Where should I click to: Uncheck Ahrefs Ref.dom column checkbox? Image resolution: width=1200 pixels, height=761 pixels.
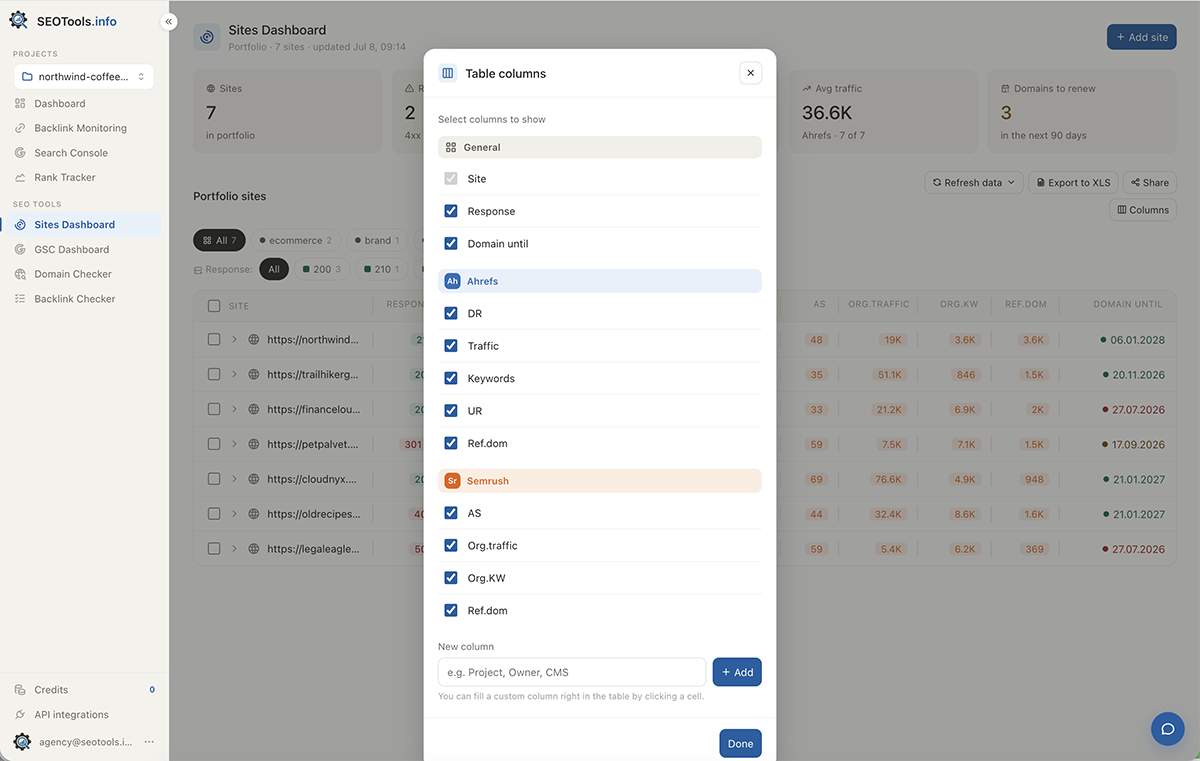click(x=451, y=443)
